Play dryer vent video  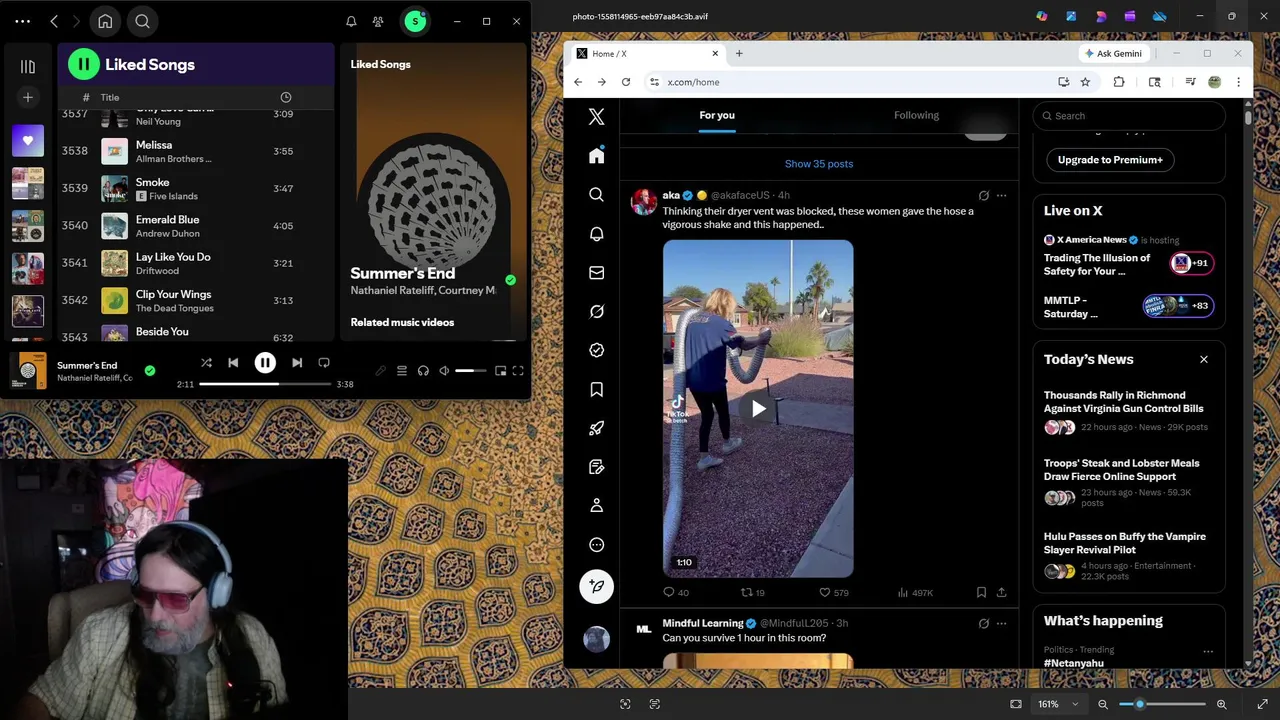click(758, 408)
